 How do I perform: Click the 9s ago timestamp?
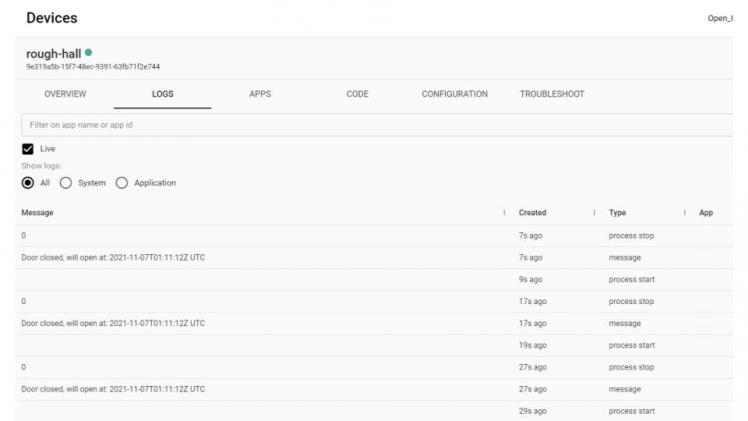tap(530, 279)
